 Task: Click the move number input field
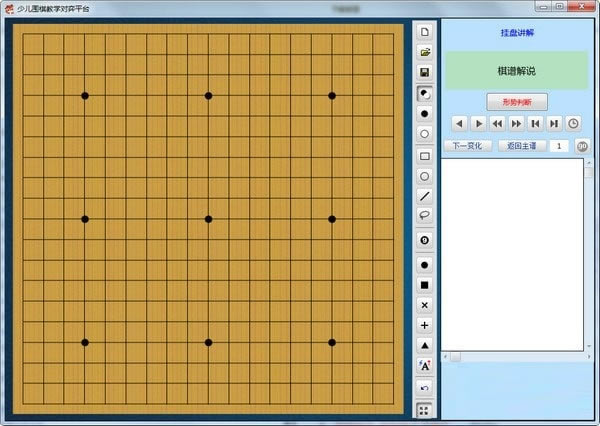[x=559, y=146]
